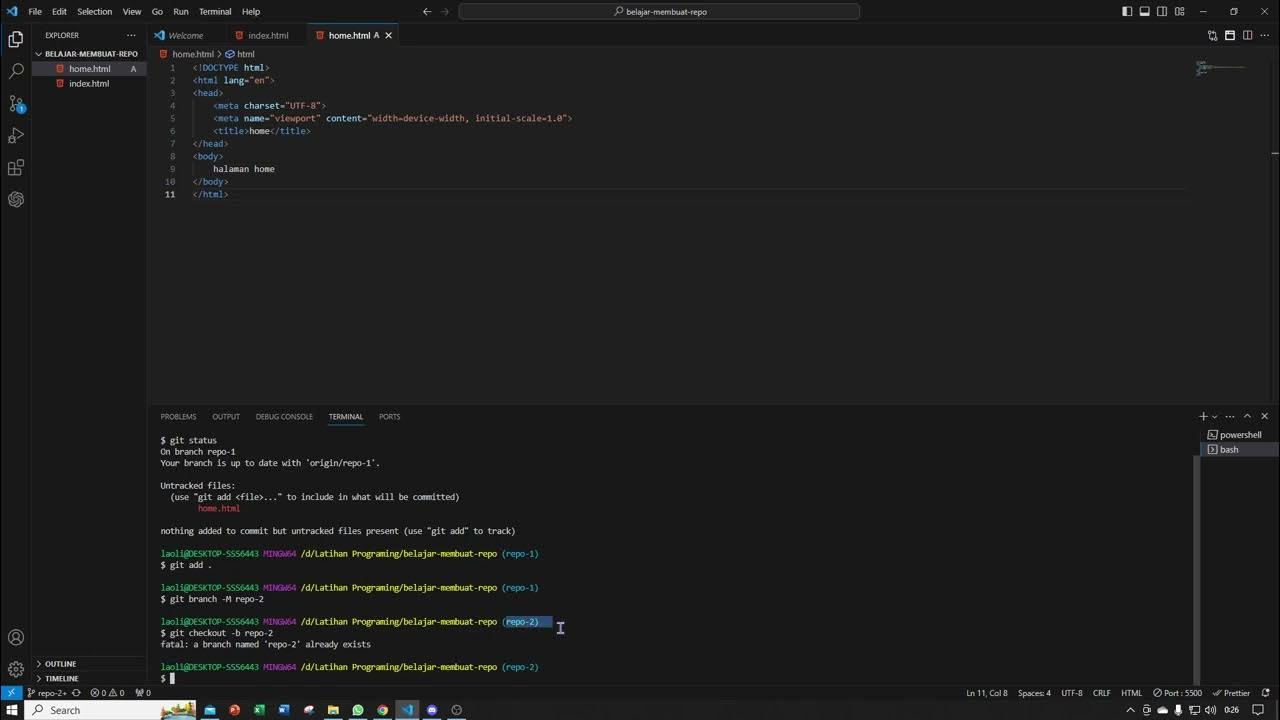Open Accounts menu in activity bar
The height and width of the screenshot is (720, 1280).
click(x=16, y=638)
